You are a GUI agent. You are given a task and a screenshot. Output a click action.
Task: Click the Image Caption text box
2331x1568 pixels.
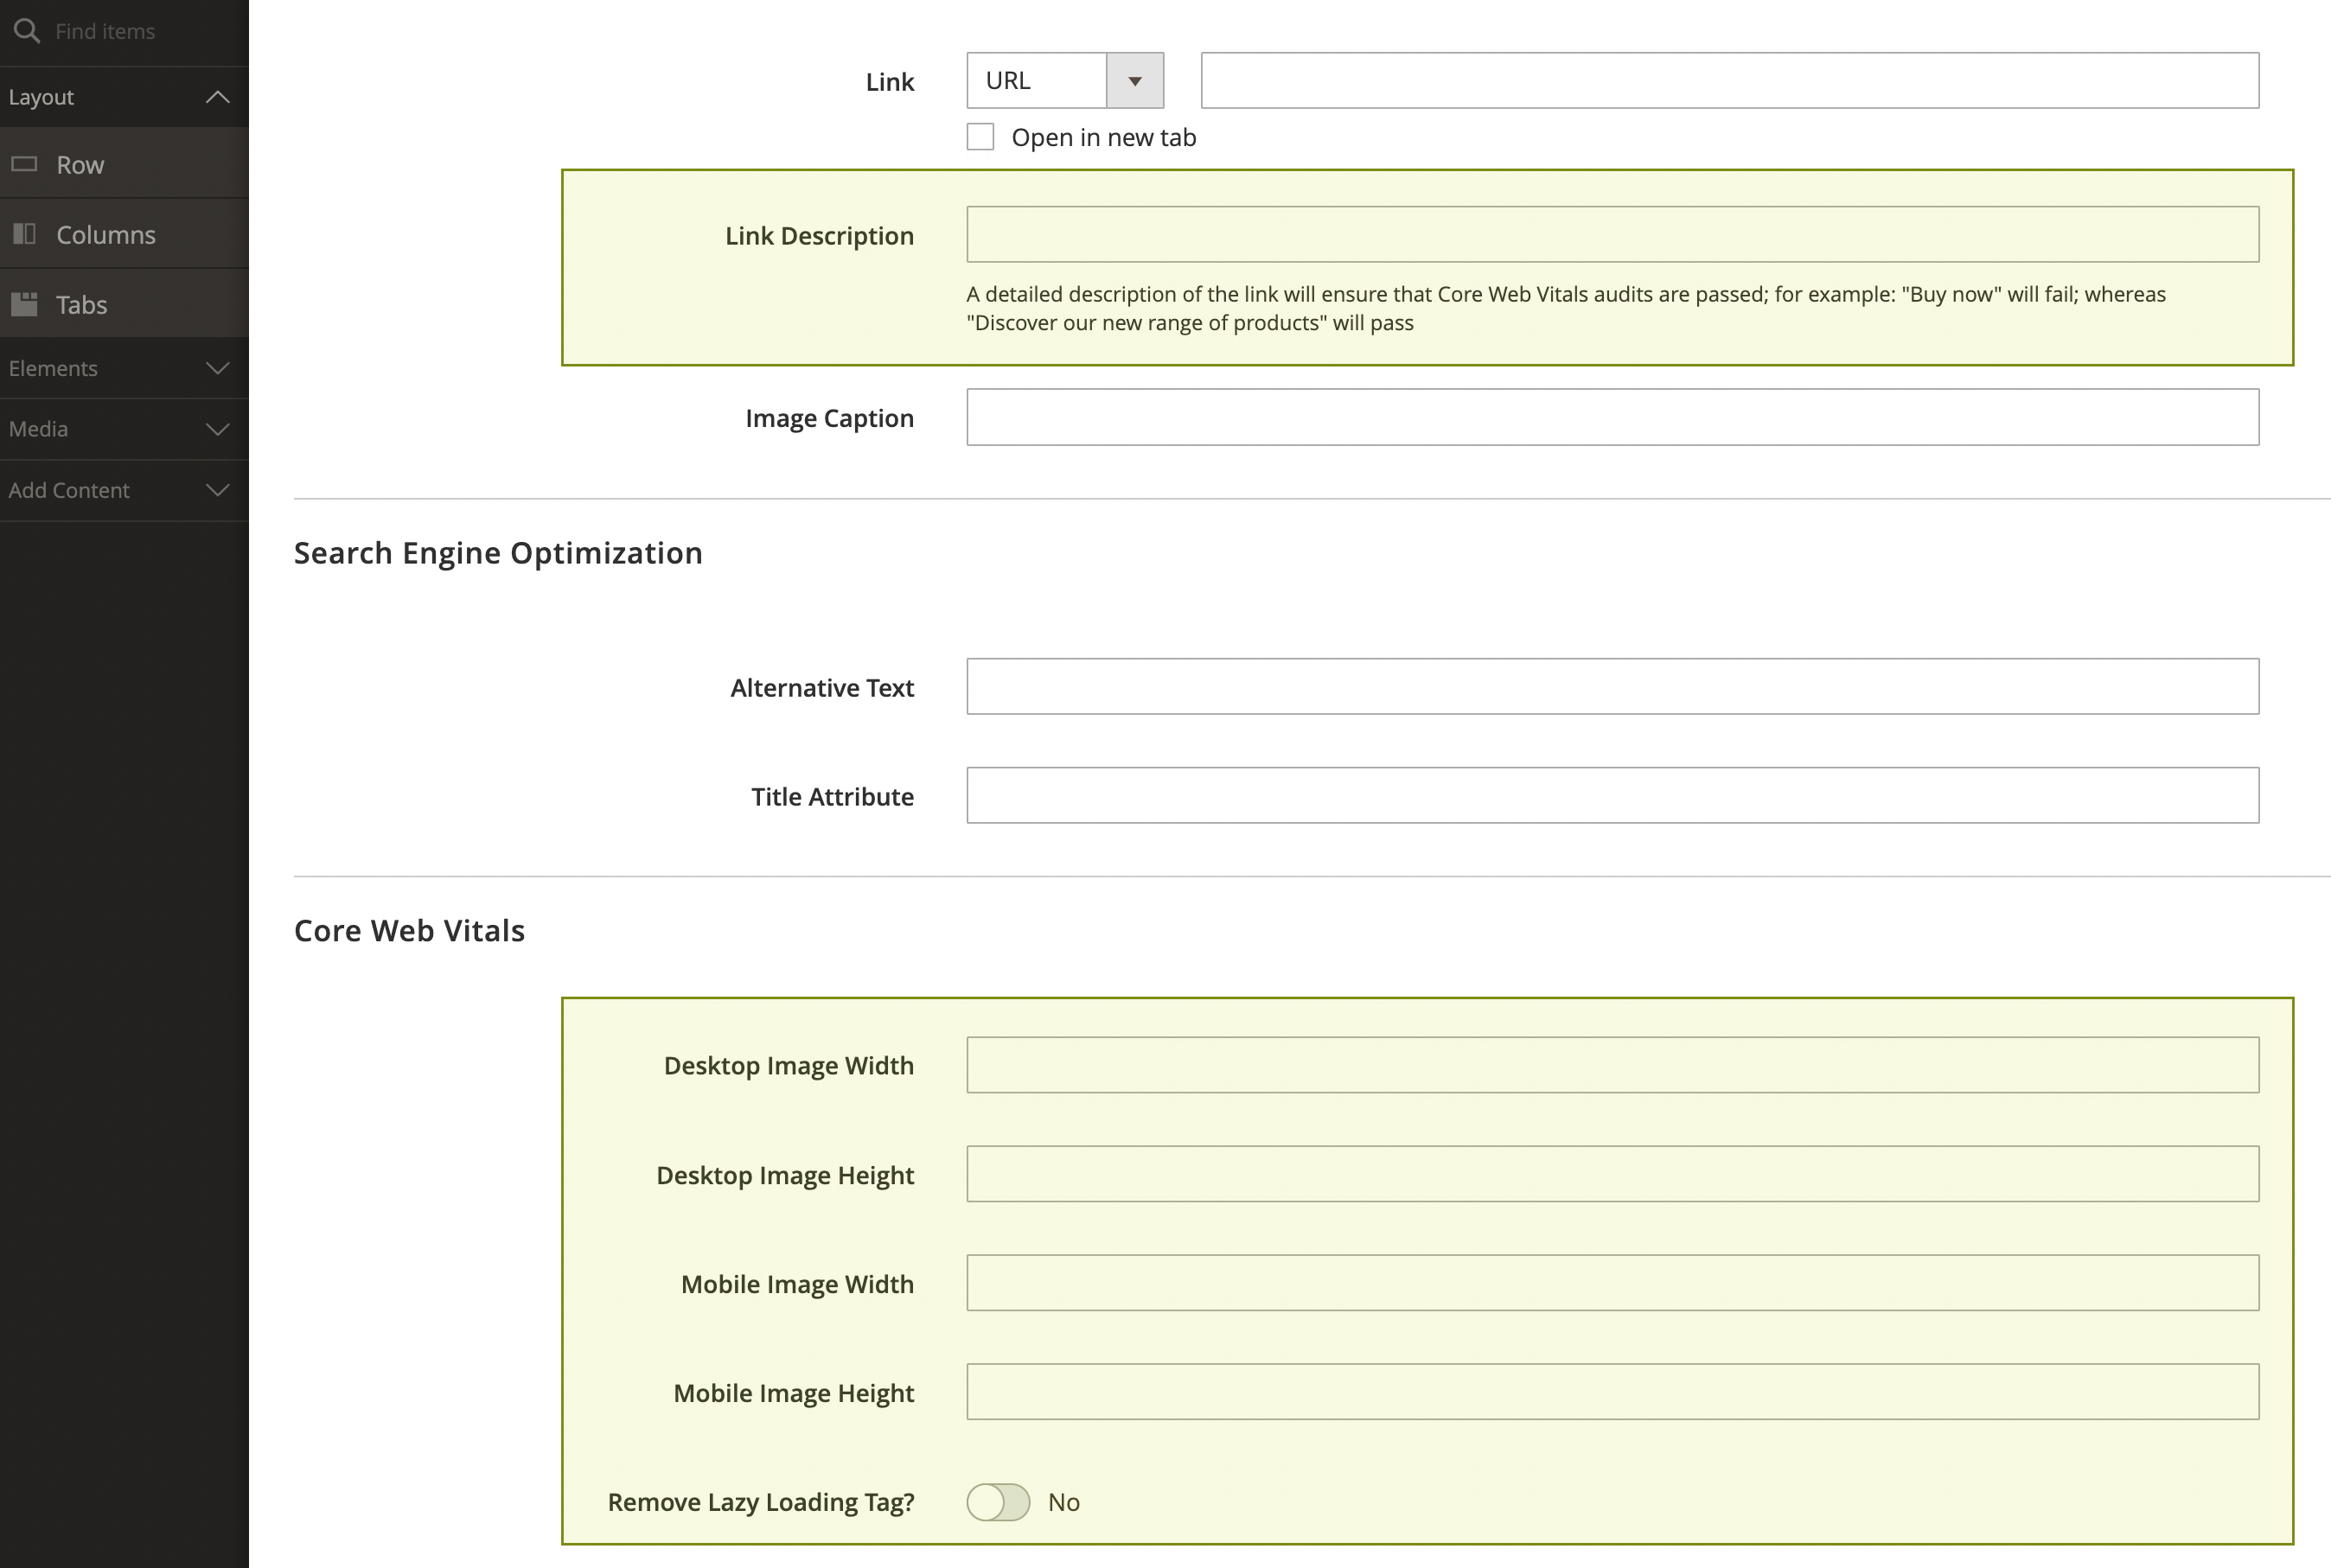click(1612, 417)
